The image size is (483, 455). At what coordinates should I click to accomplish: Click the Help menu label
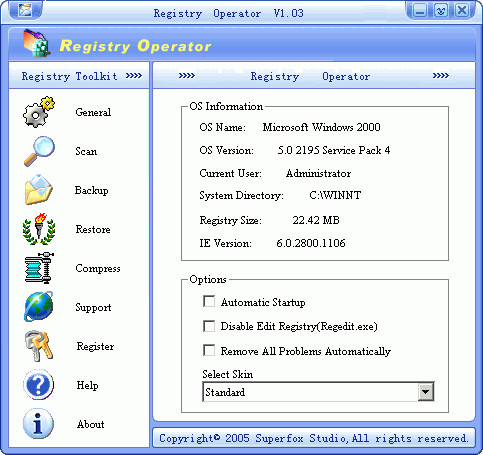pyautogui.click(x=88, y=385)
